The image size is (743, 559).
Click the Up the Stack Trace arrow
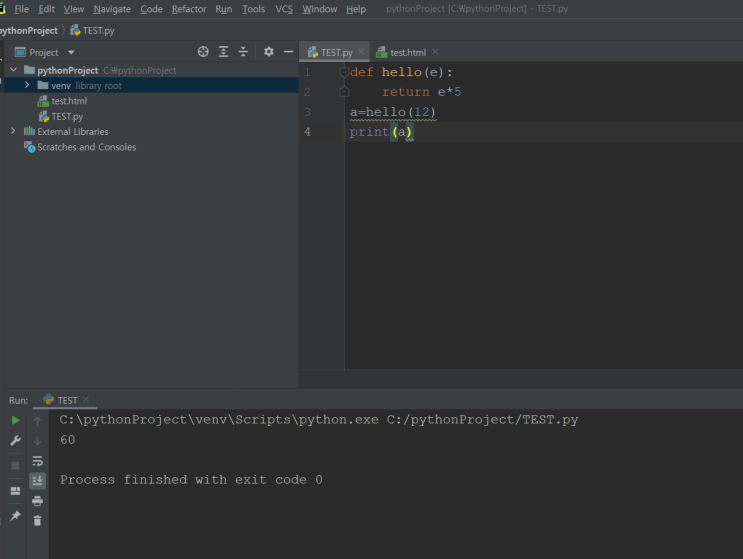tap(37, 421)
